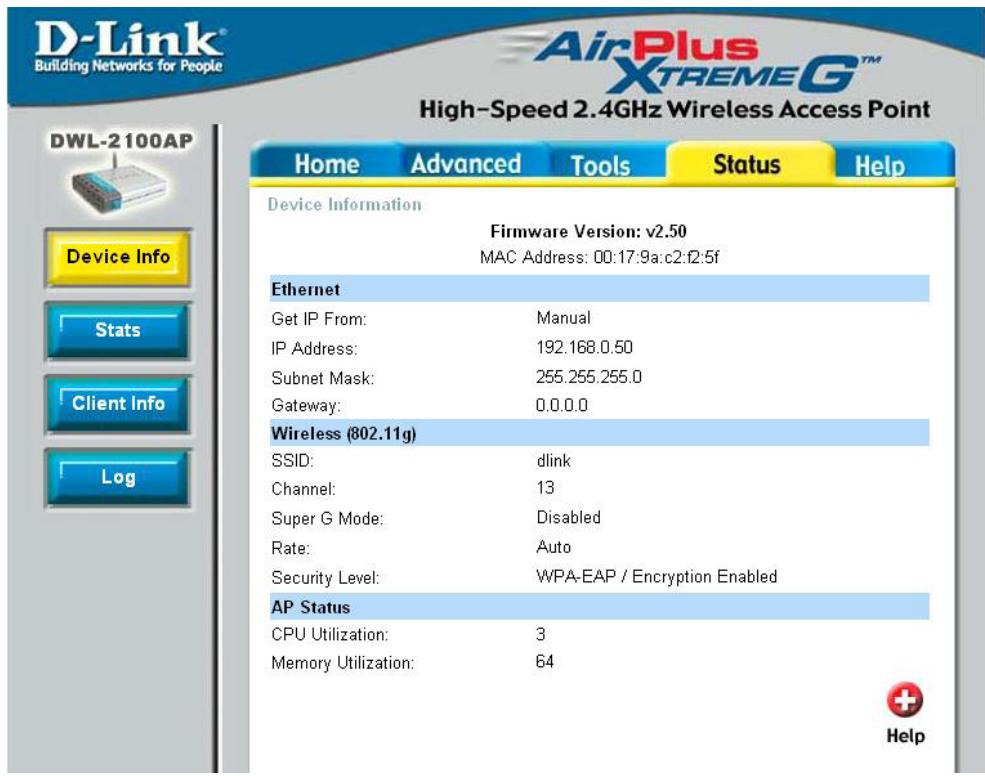This screenshot has width=985, height=776.
Task: Click the Gateway value 0.0.0.0
Action: (562, 405)
